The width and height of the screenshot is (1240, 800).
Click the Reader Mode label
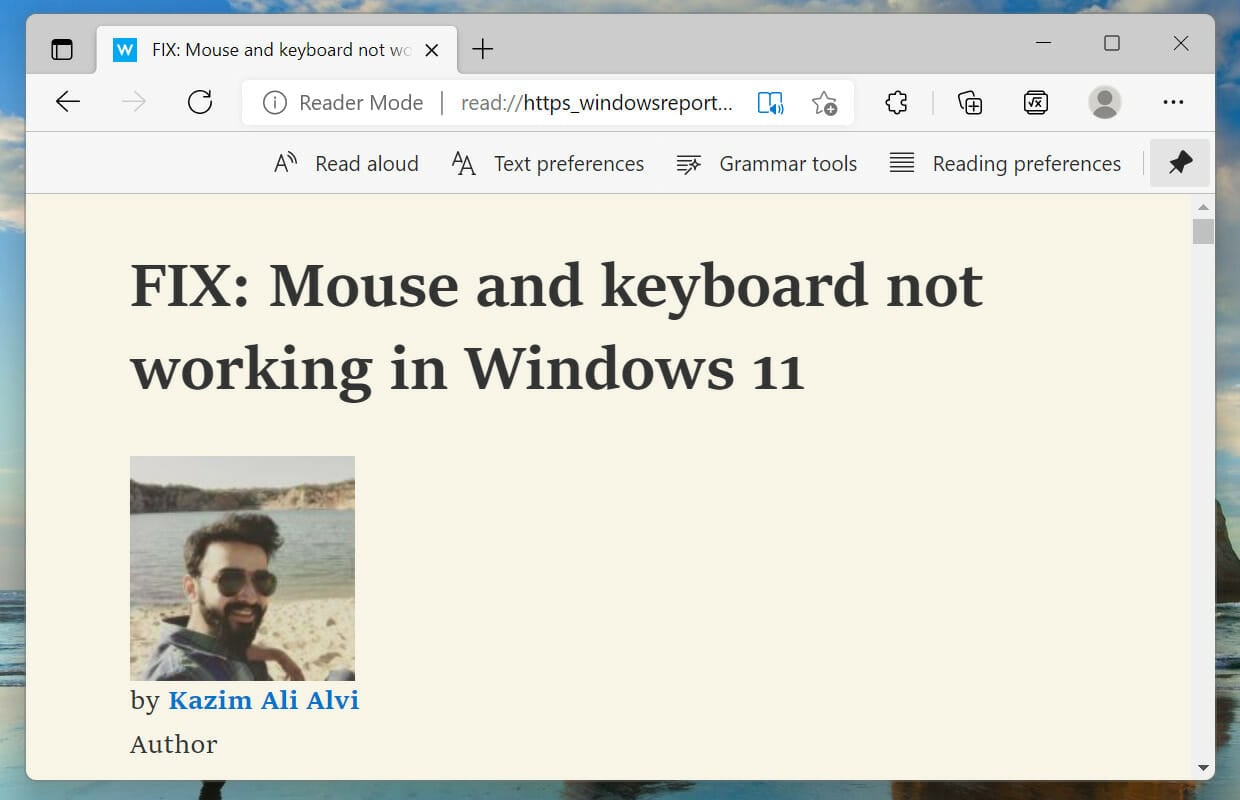tap(361, 102)
